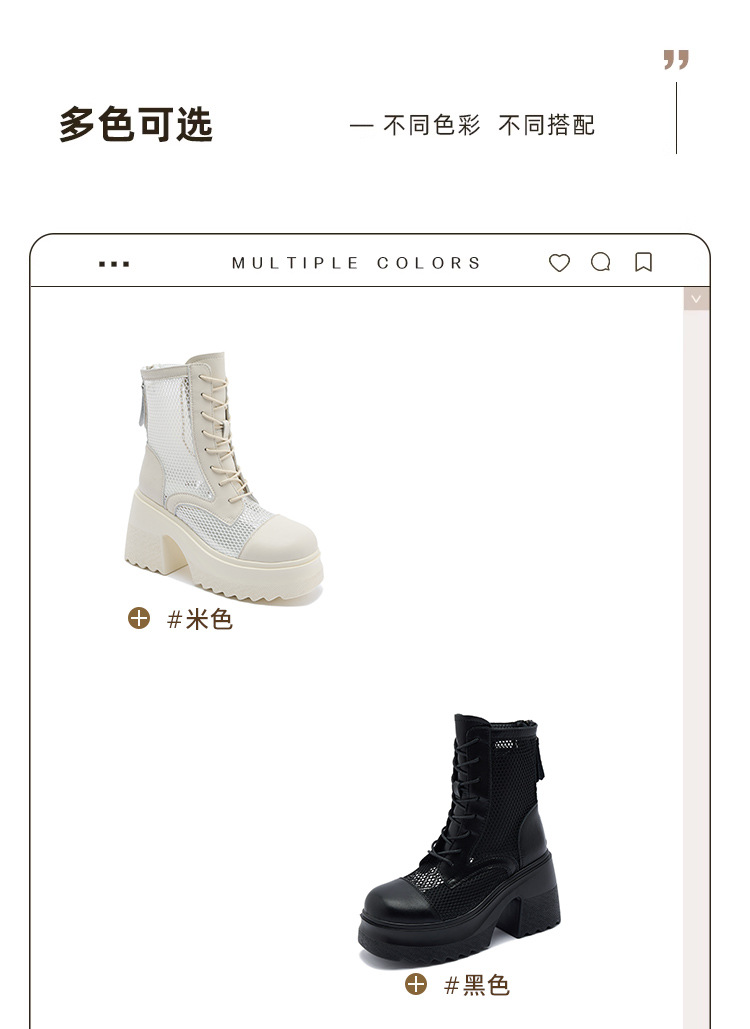Open the three-dot more menu
The height and width of the screenshot is (1029, 750).
pos(114,264)
